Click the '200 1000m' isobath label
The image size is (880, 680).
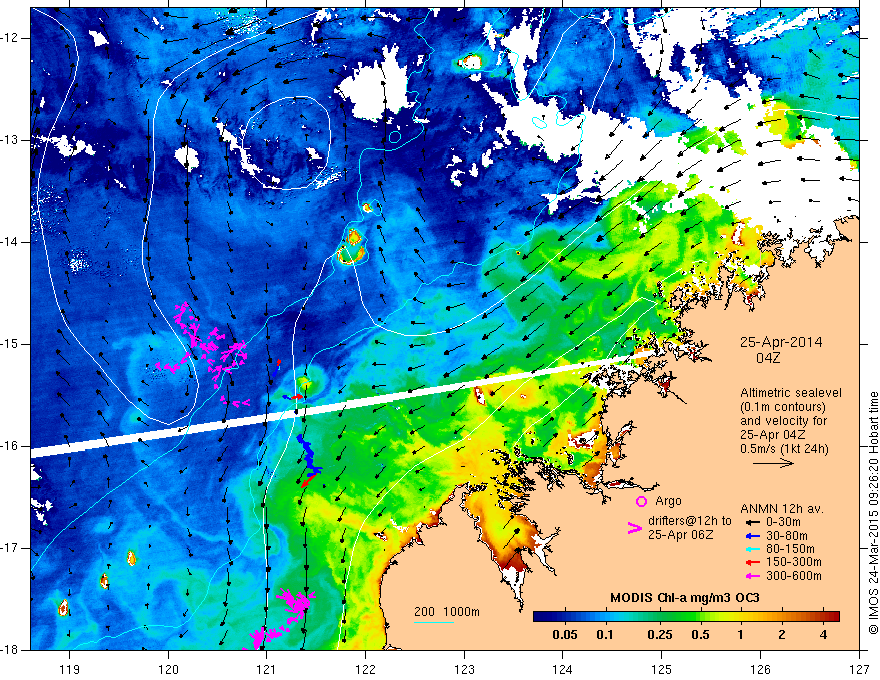[x=447, y=612]
